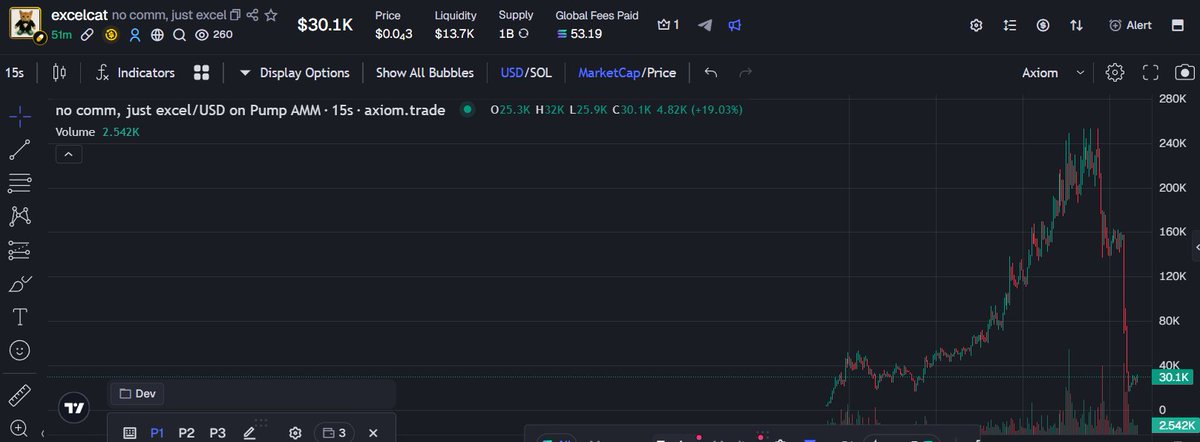Select the crosshair cursor tool
This screenshot has width=1200, height=442.
19,116
